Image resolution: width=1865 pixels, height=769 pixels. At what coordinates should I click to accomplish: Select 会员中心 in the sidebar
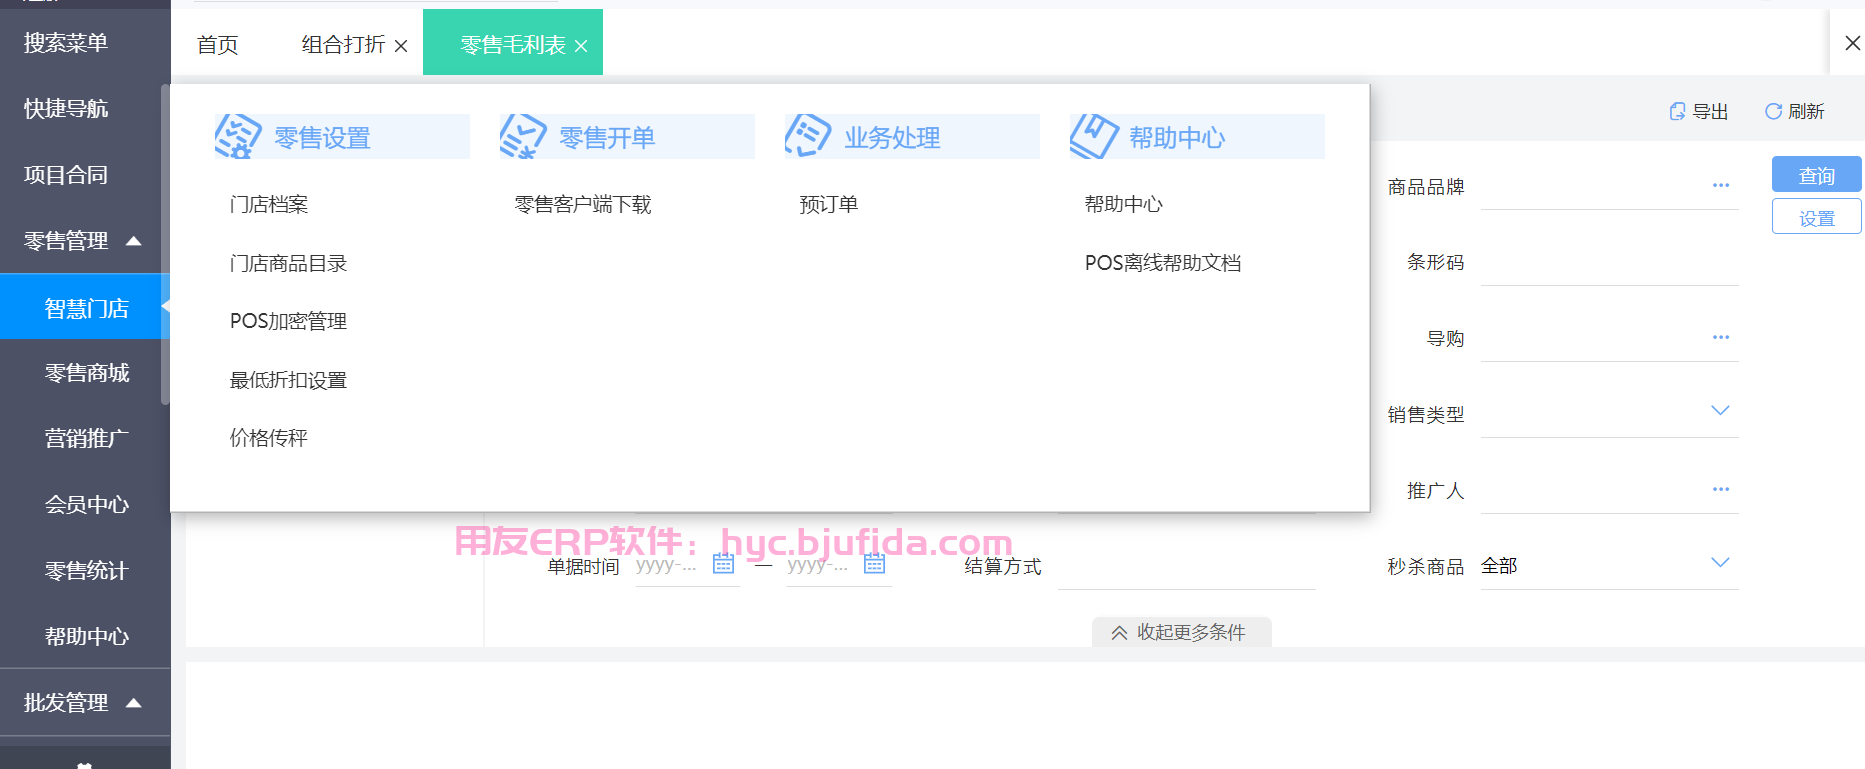tap(85, 505)
